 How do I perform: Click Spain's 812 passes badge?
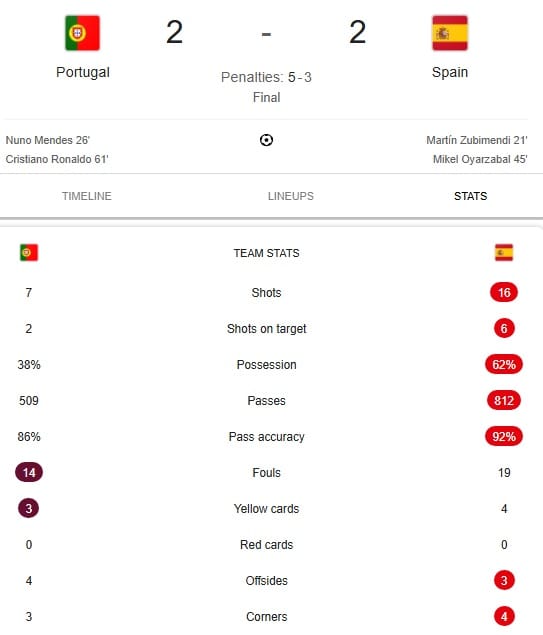(504, 401)
